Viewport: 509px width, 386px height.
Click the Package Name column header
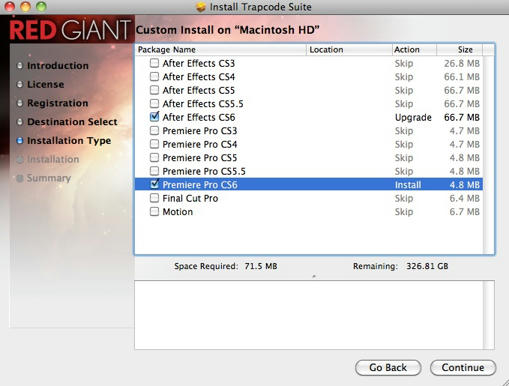[x=221, y=50]
